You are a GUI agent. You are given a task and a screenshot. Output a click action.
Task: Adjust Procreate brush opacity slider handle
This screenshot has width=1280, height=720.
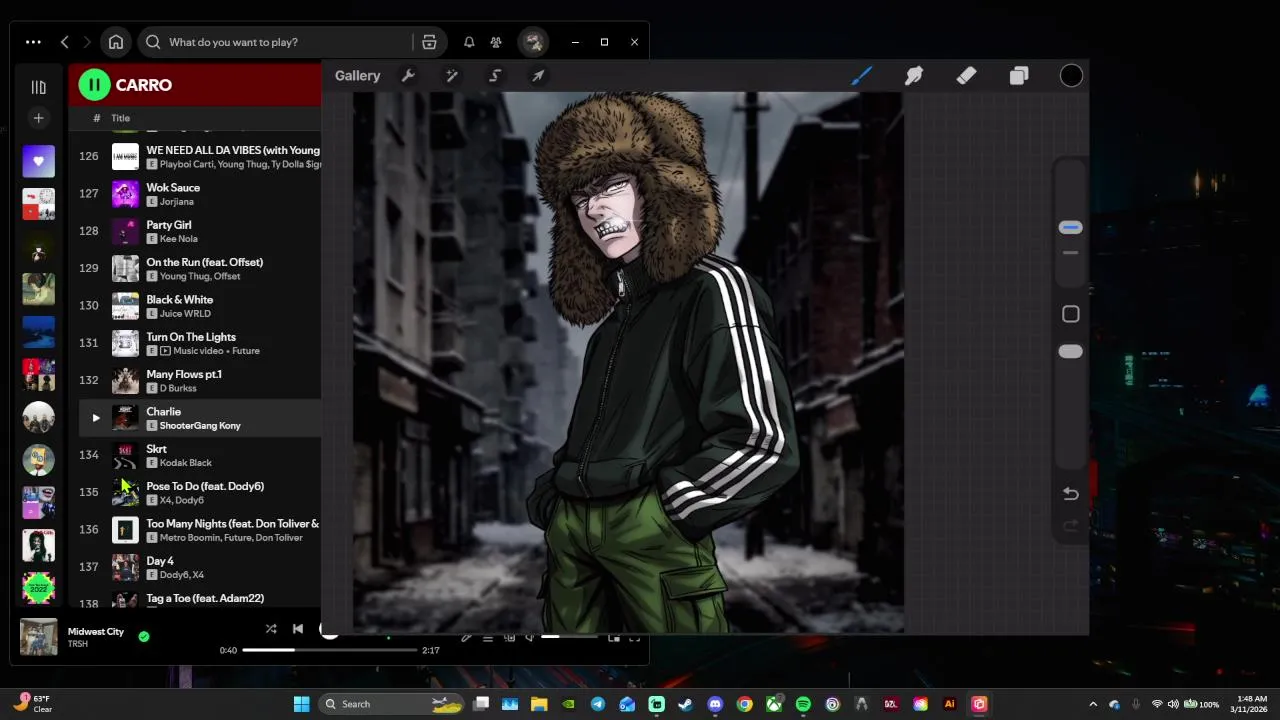[x=1070, y=351]
